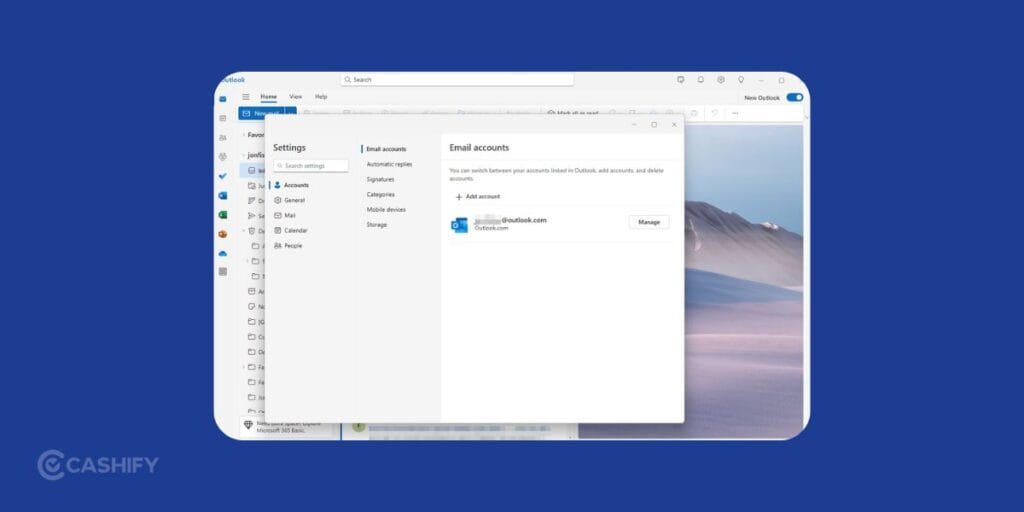Switch to the Home ribbon tab
The width and height of the screenshot is (1024, 512).
coord(268,97)
